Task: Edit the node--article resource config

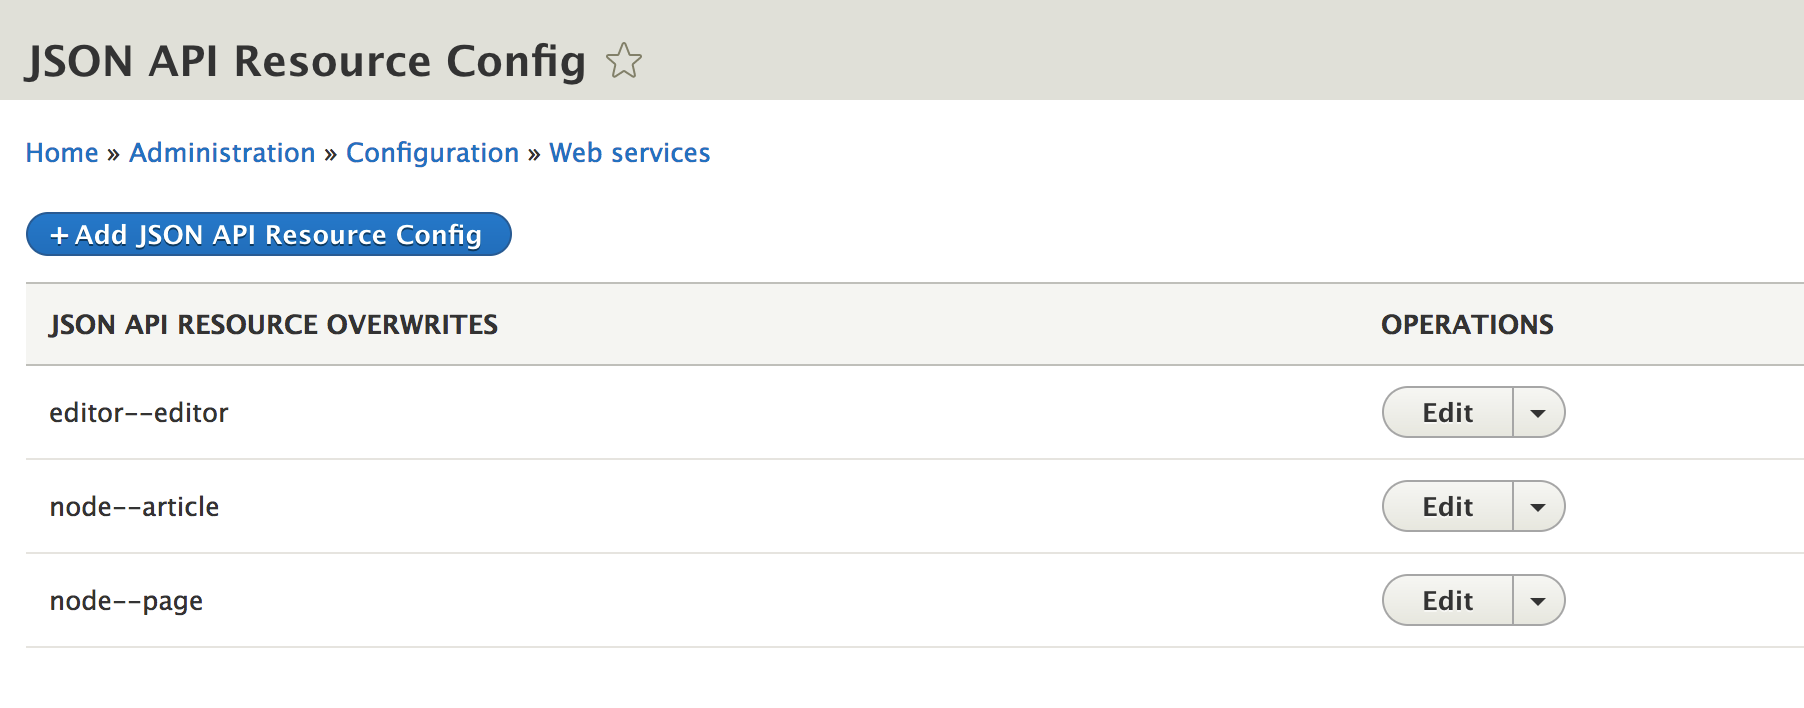Action: click(x=1447, y=507)
